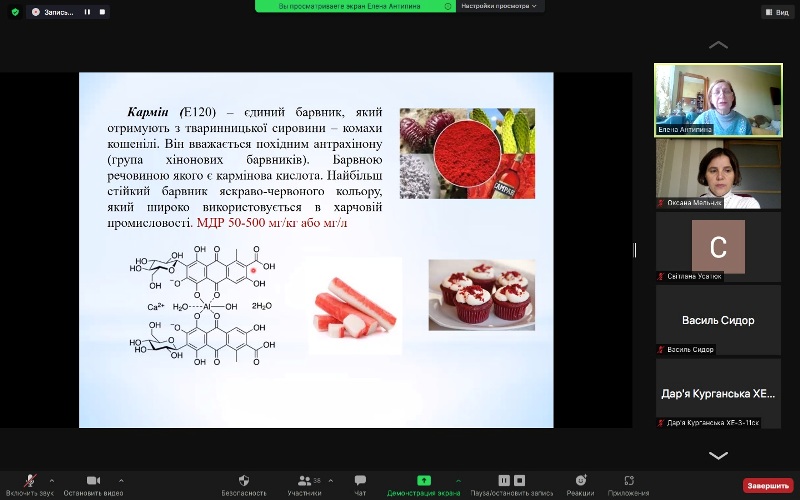
Task: Click muted mic icon on Василь Сидор
Action: (x=662, y=349)
